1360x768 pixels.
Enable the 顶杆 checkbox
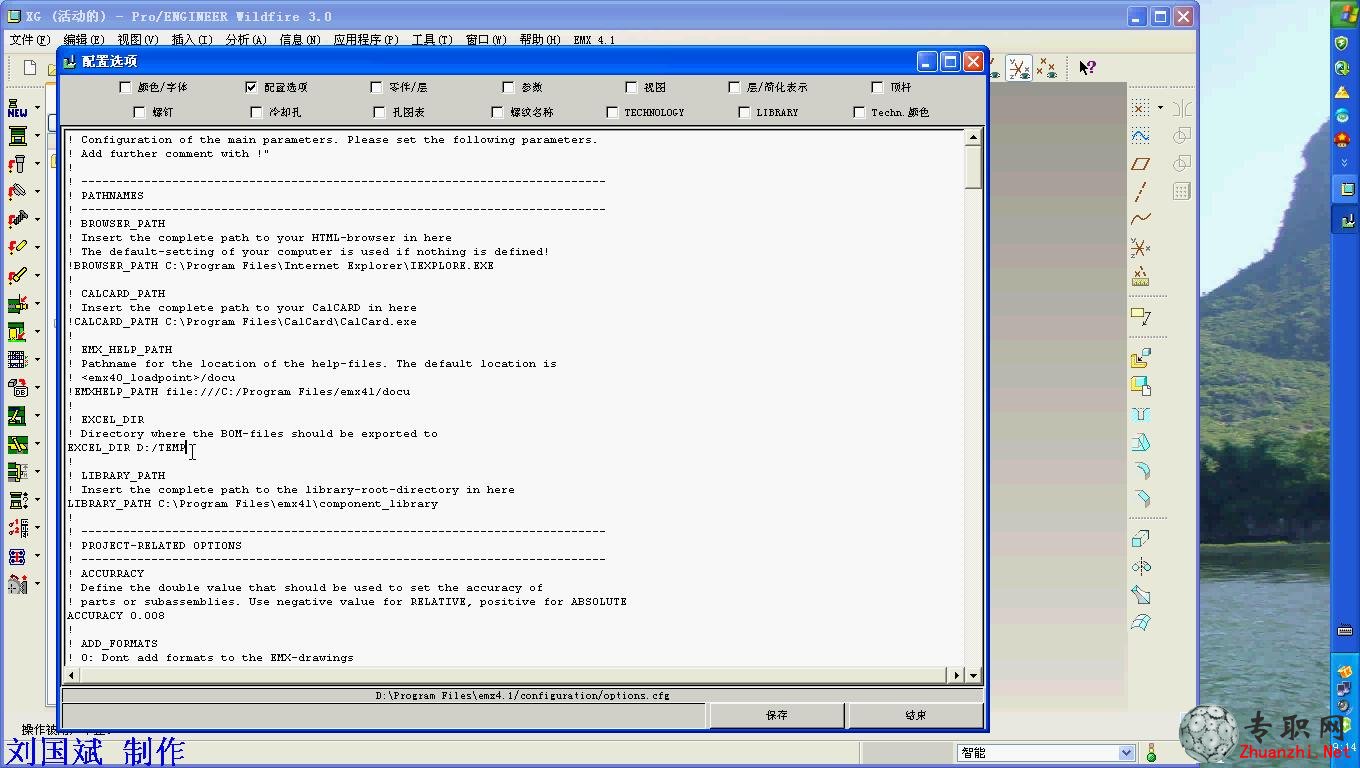tap(877, 87)
